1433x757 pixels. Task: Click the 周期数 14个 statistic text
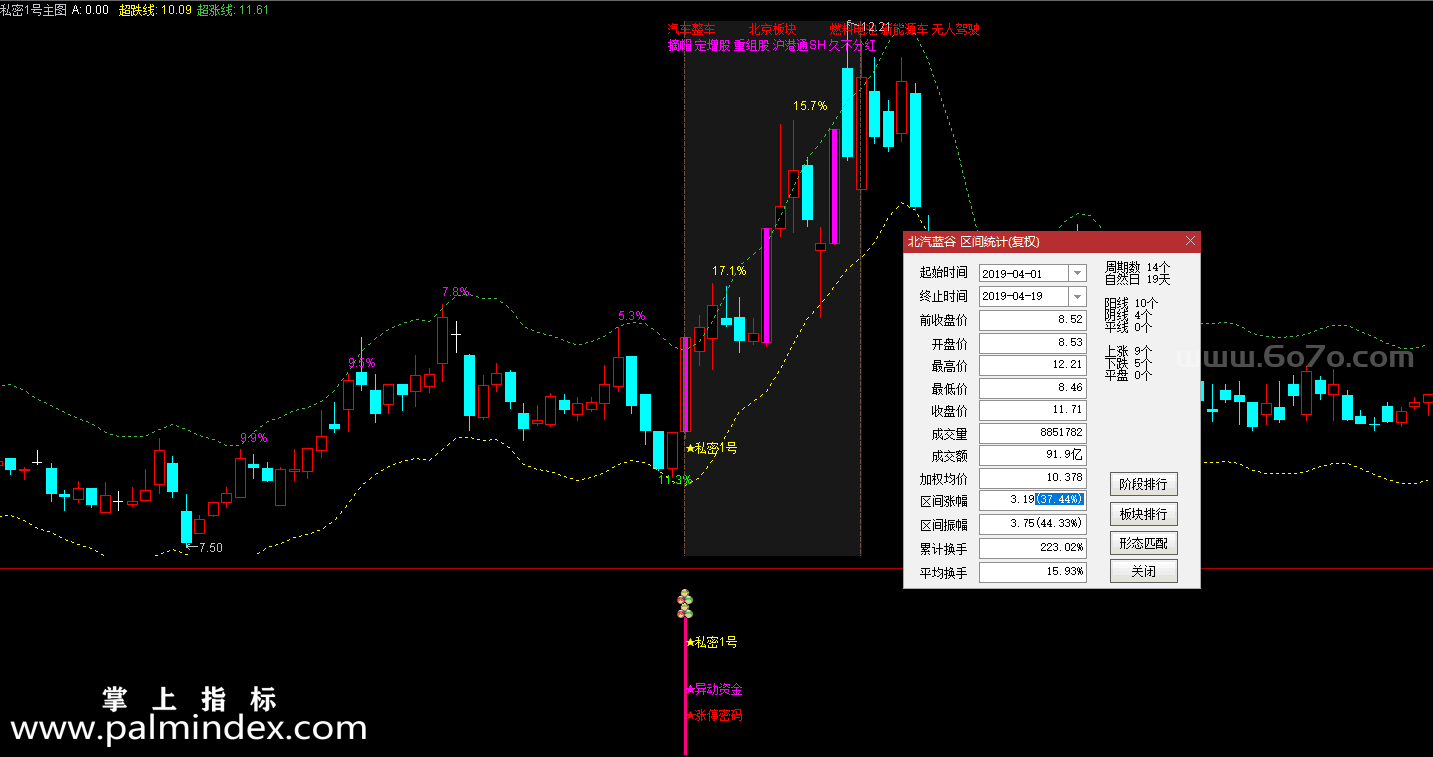click(x=1137, y=267)
